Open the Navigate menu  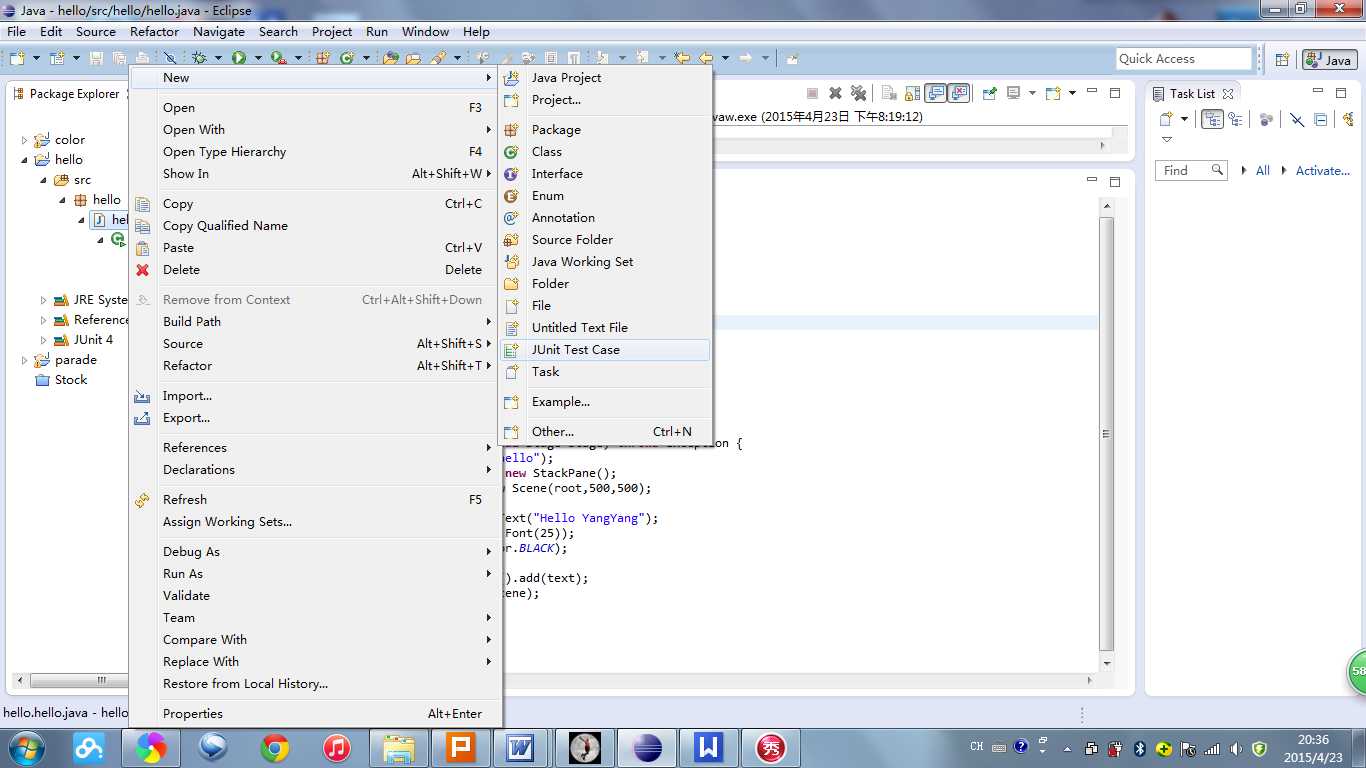[x=219, y=31]
